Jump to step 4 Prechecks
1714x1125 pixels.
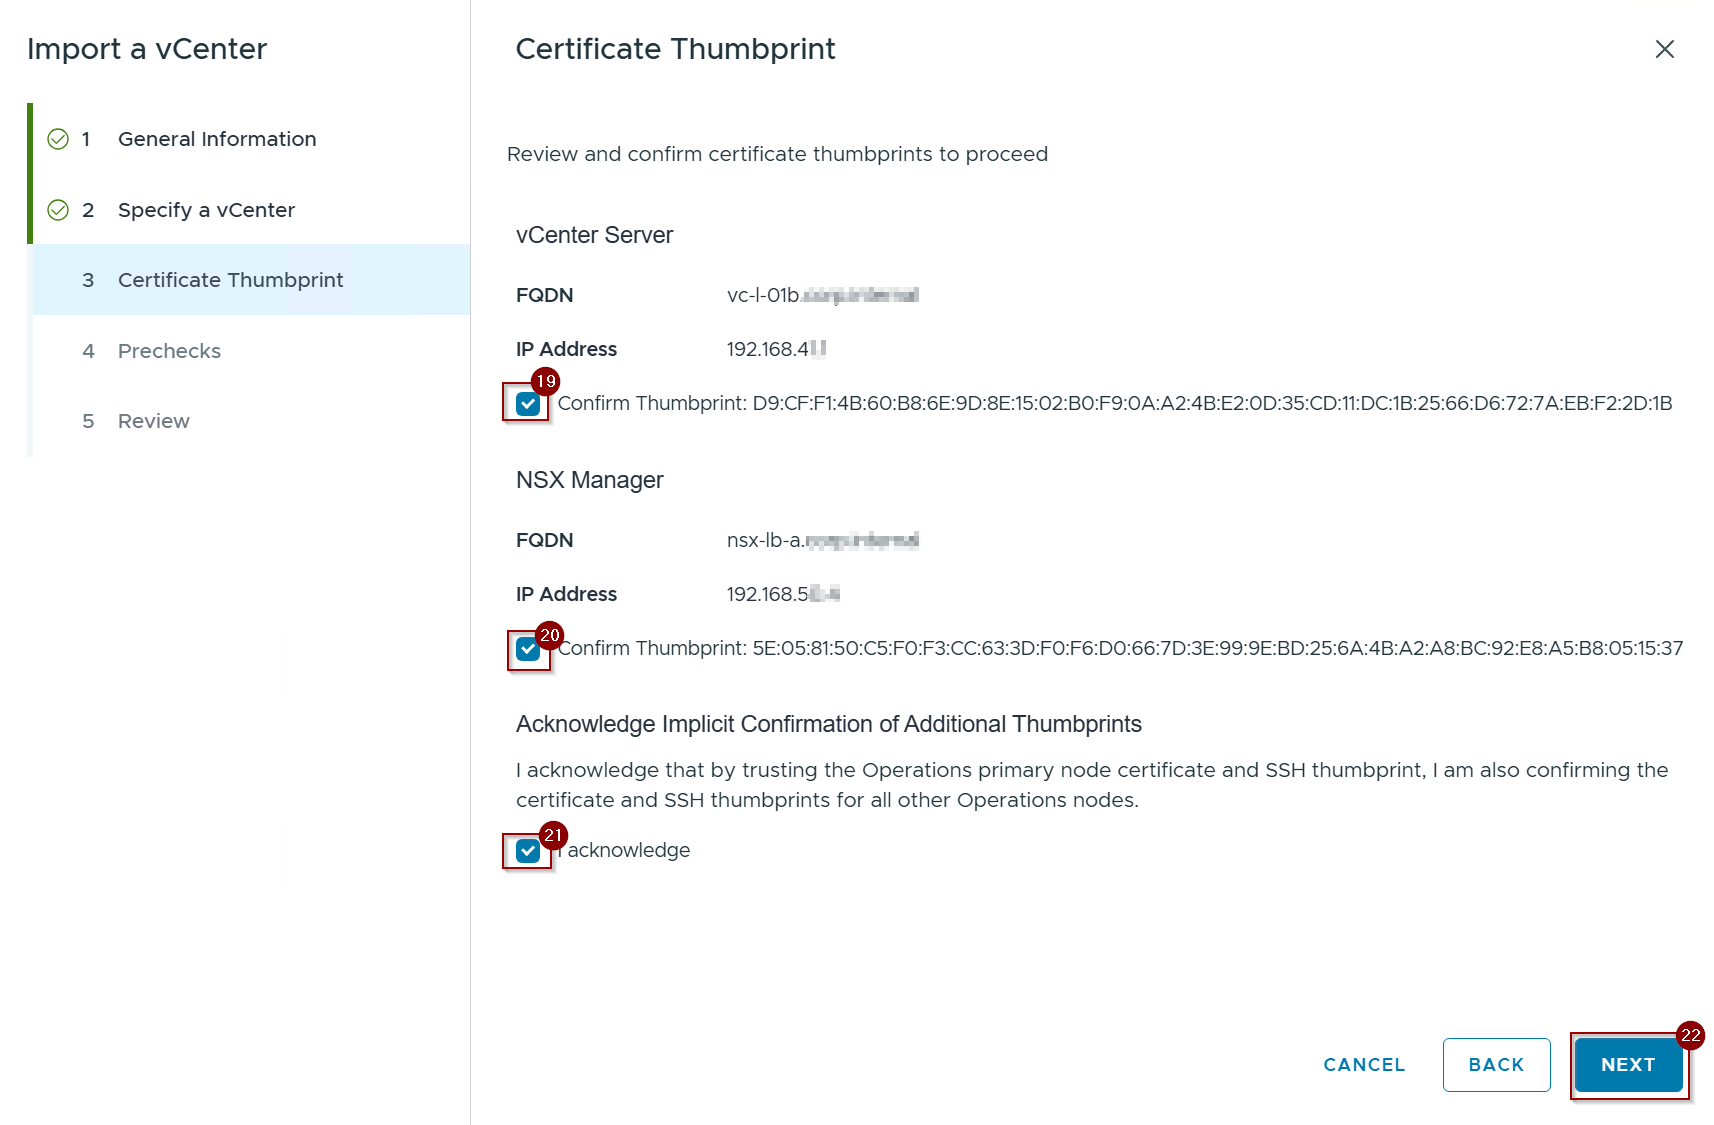(169, 351)
